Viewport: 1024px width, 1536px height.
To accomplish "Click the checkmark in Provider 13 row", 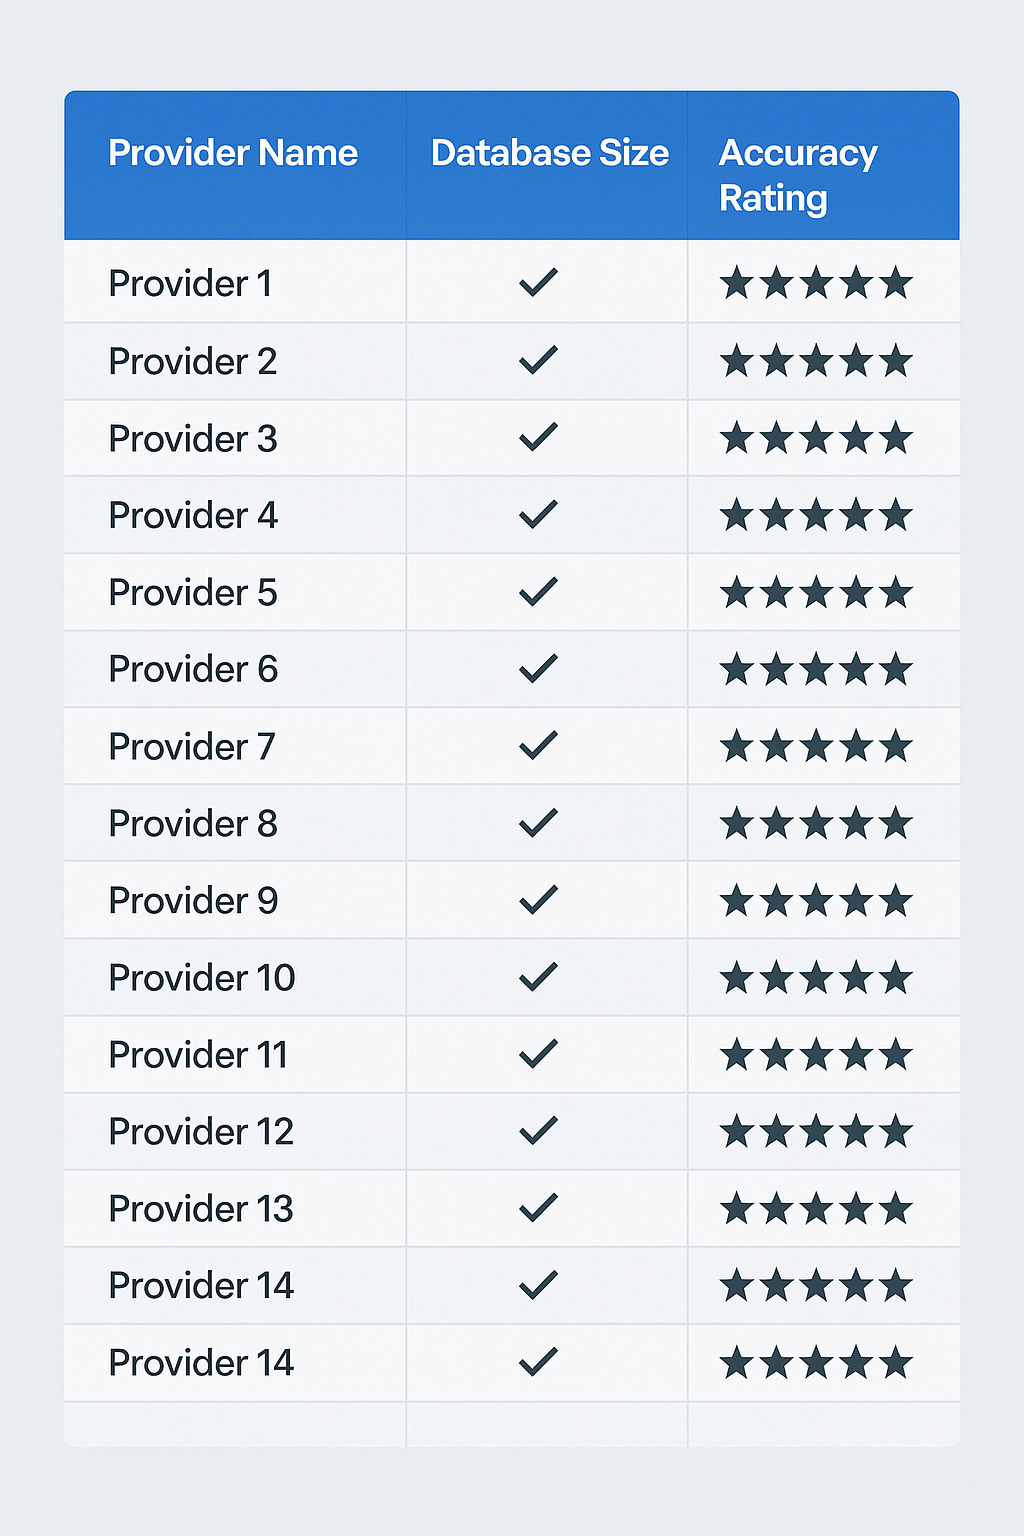I will click(538, 1208).
